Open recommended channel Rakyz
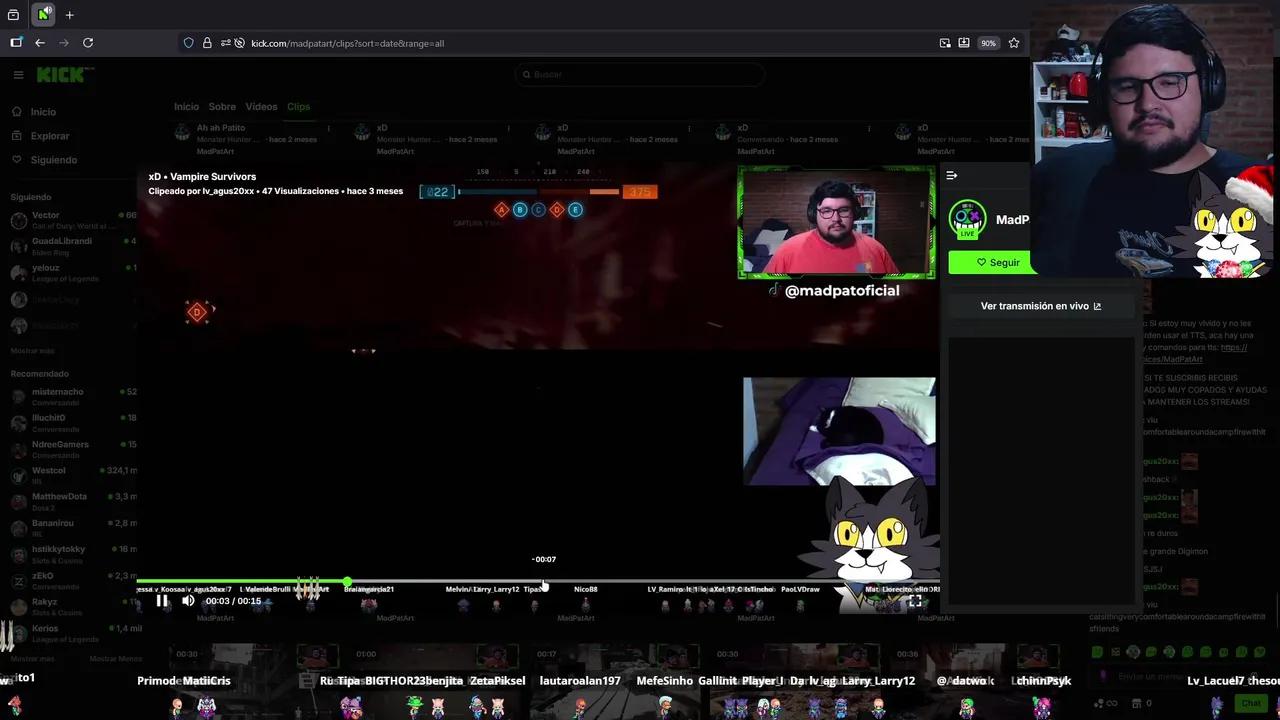 [x=72, y=606]
